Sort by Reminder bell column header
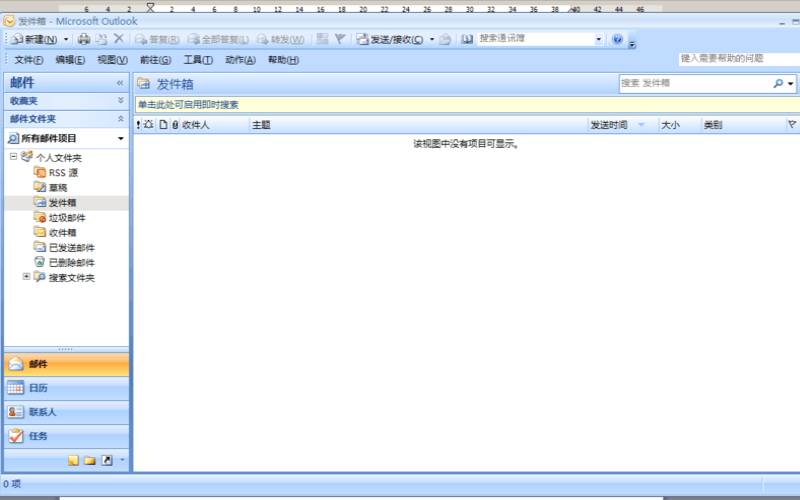This screenshot has width=800, height=500. pos(148,124)
